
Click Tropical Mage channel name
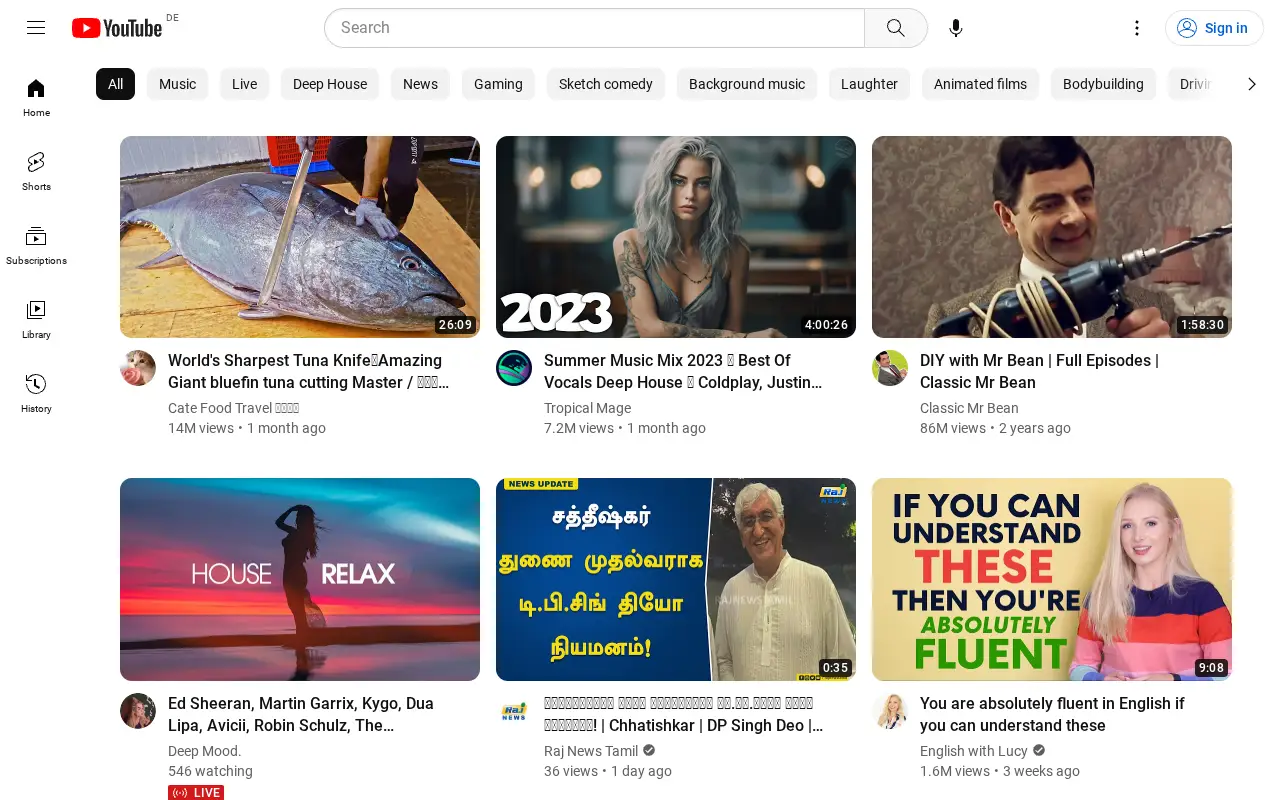coord(587,408)
